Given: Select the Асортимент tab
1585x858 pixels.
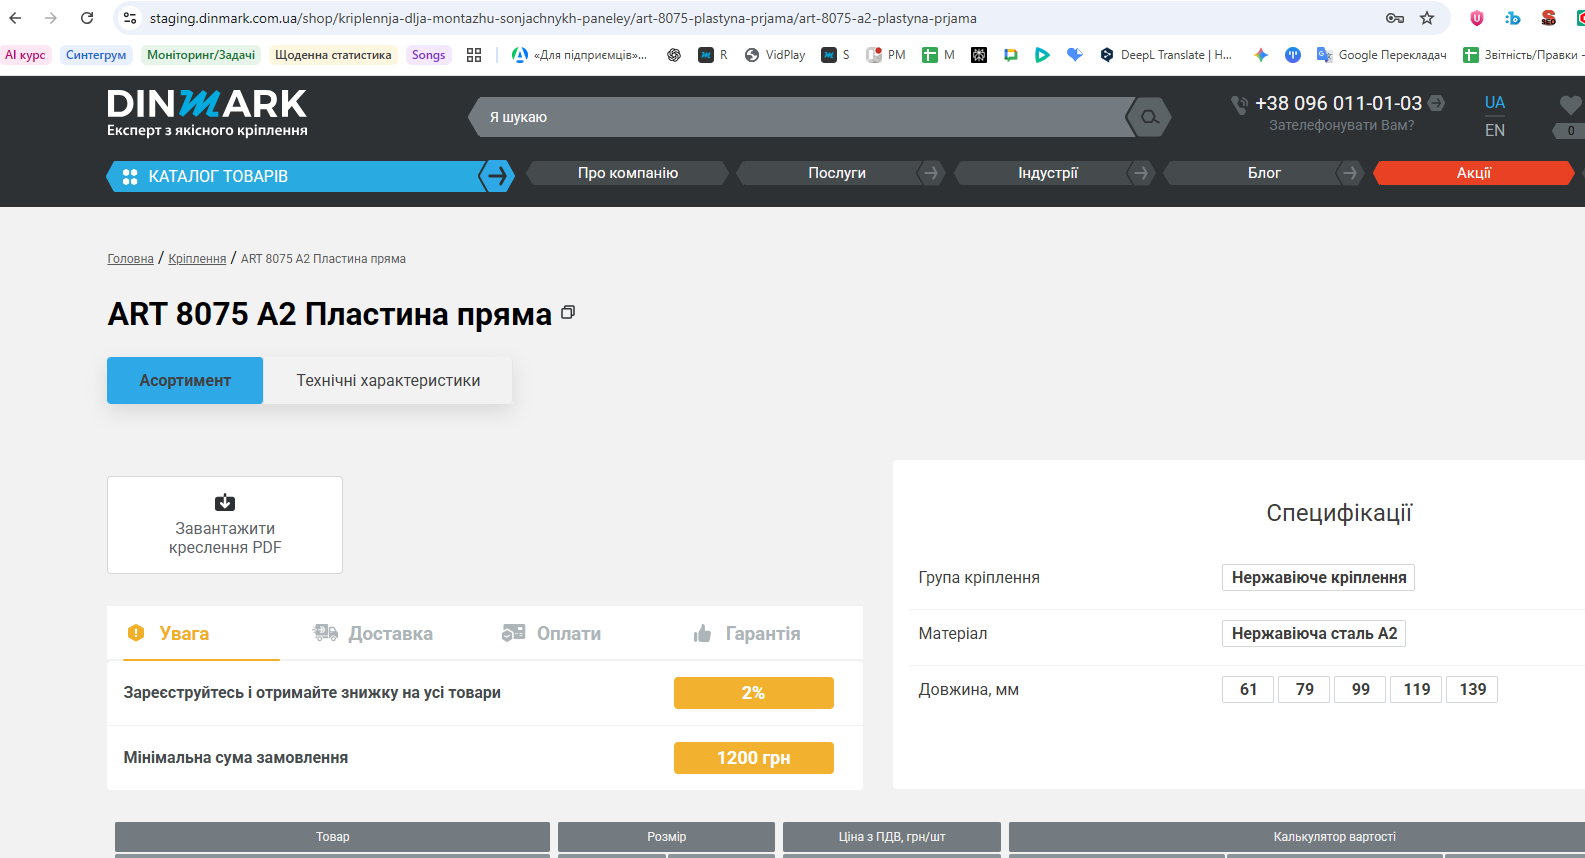Looking at the screenshot, I should [x=185, y=380].
